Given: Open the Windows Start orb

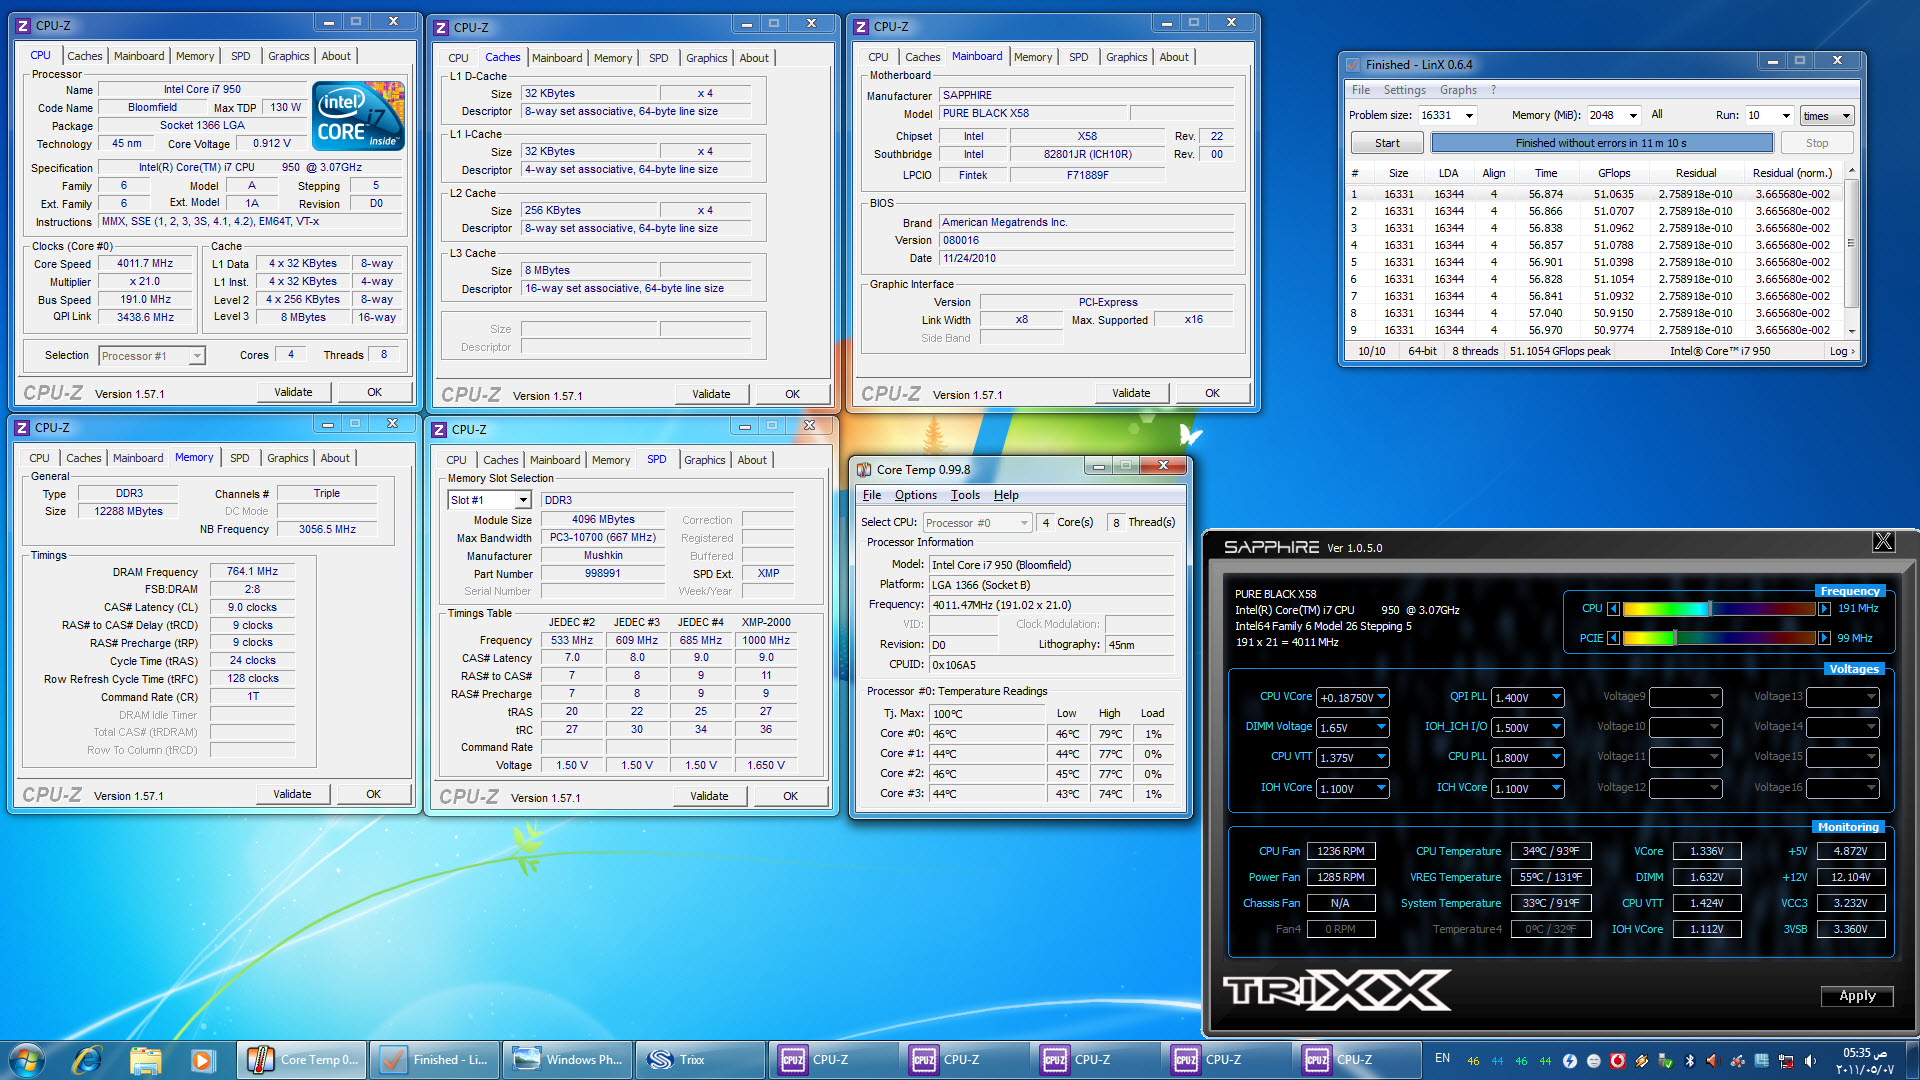Looking at the screenshot, I should tap(26, 1060).
